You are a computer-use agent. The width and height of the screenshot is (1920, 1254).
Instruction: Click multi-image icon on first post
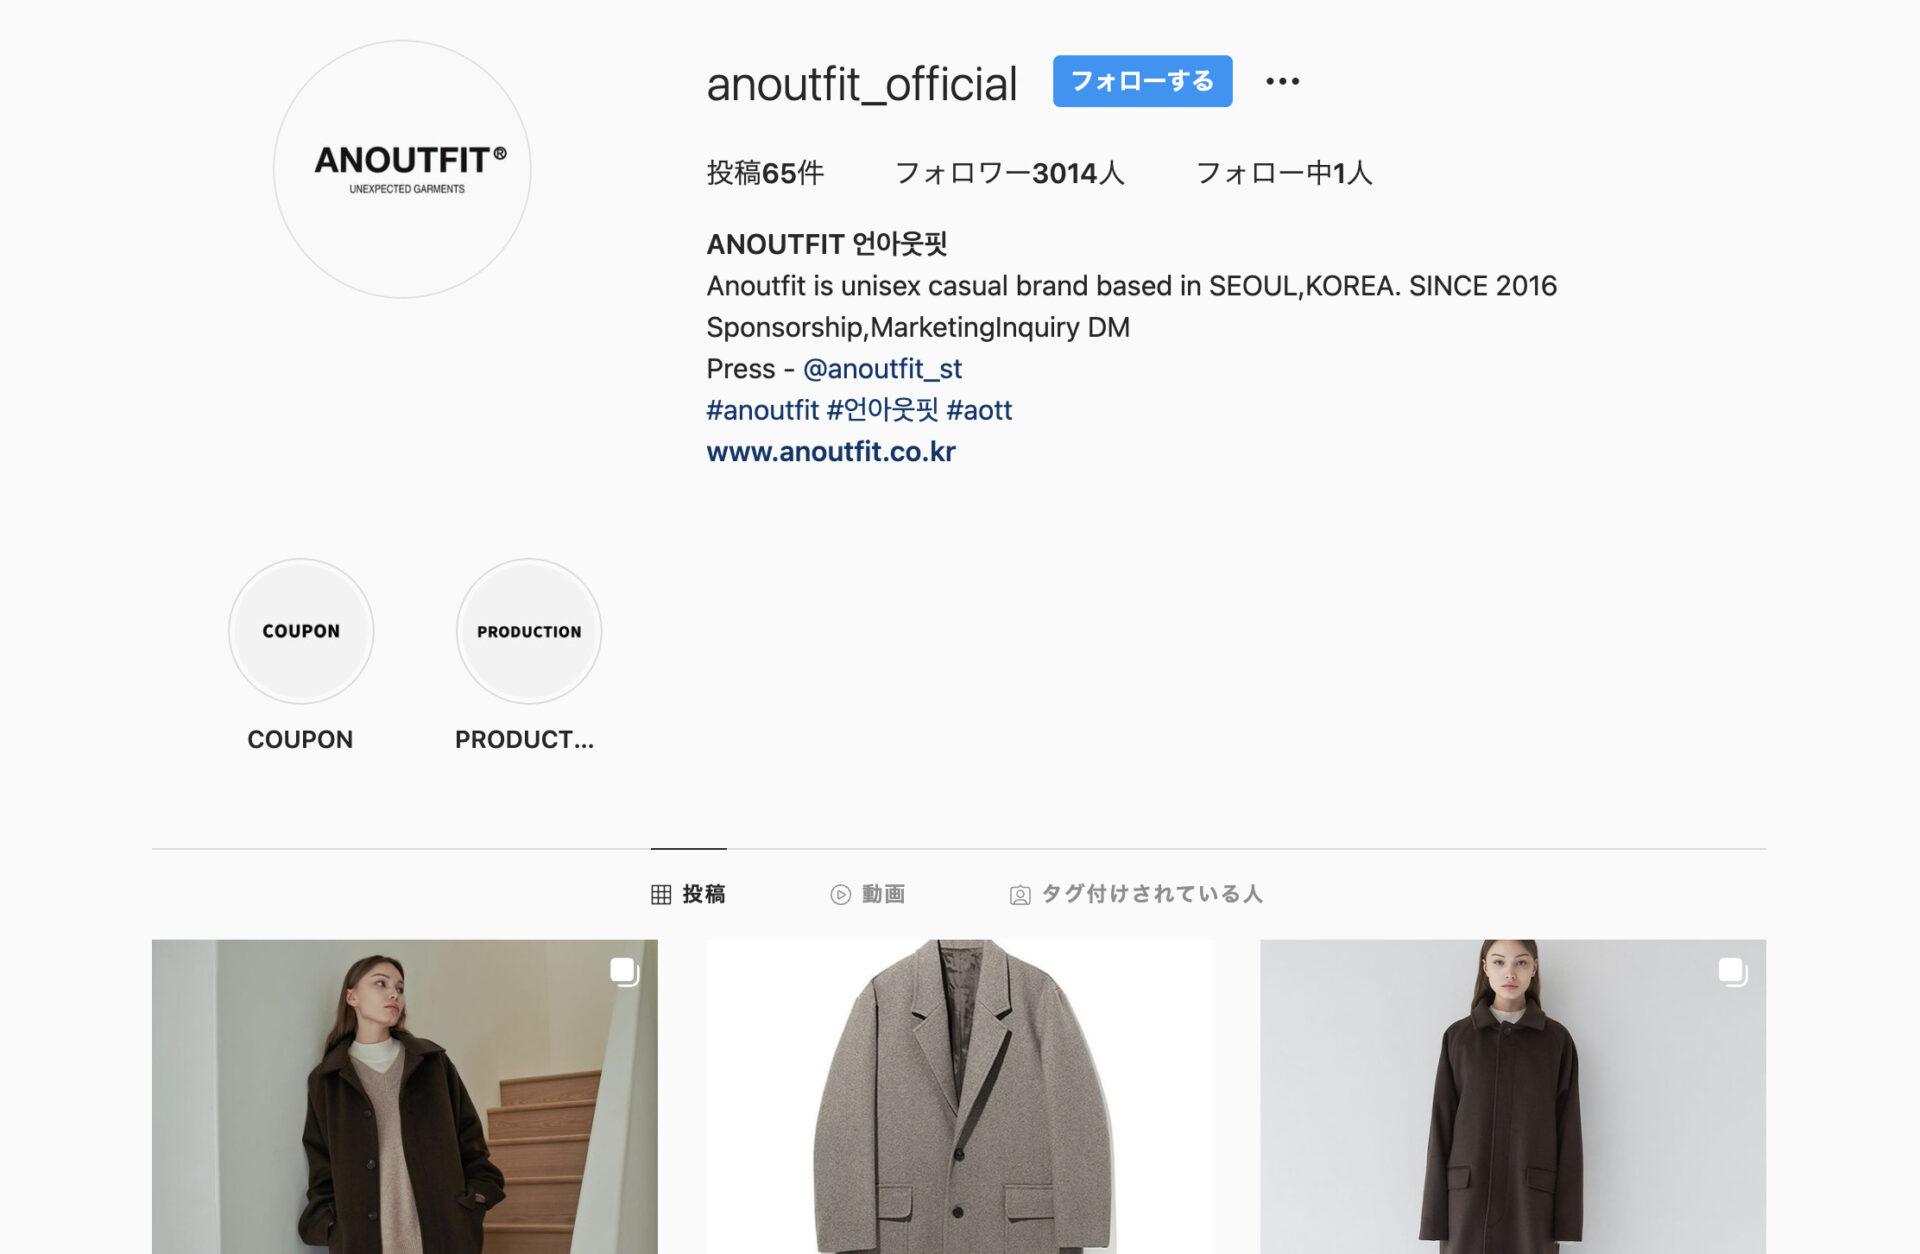625,971
